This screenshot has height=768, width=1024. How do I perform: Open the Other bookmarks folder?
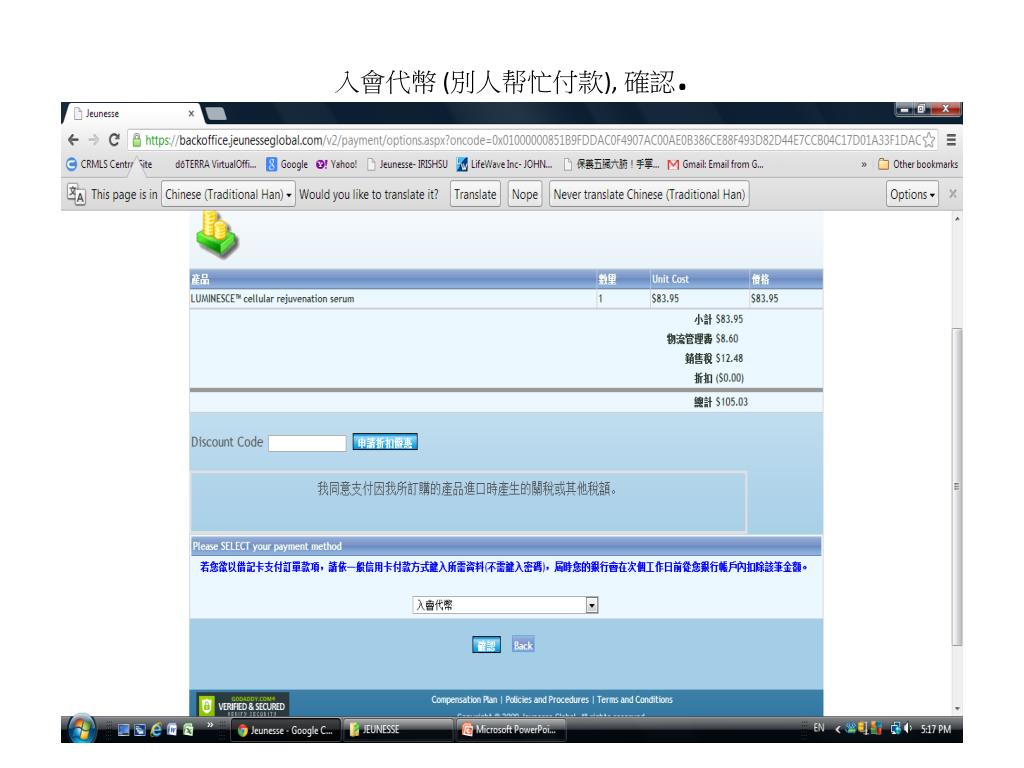coord(918,165)
